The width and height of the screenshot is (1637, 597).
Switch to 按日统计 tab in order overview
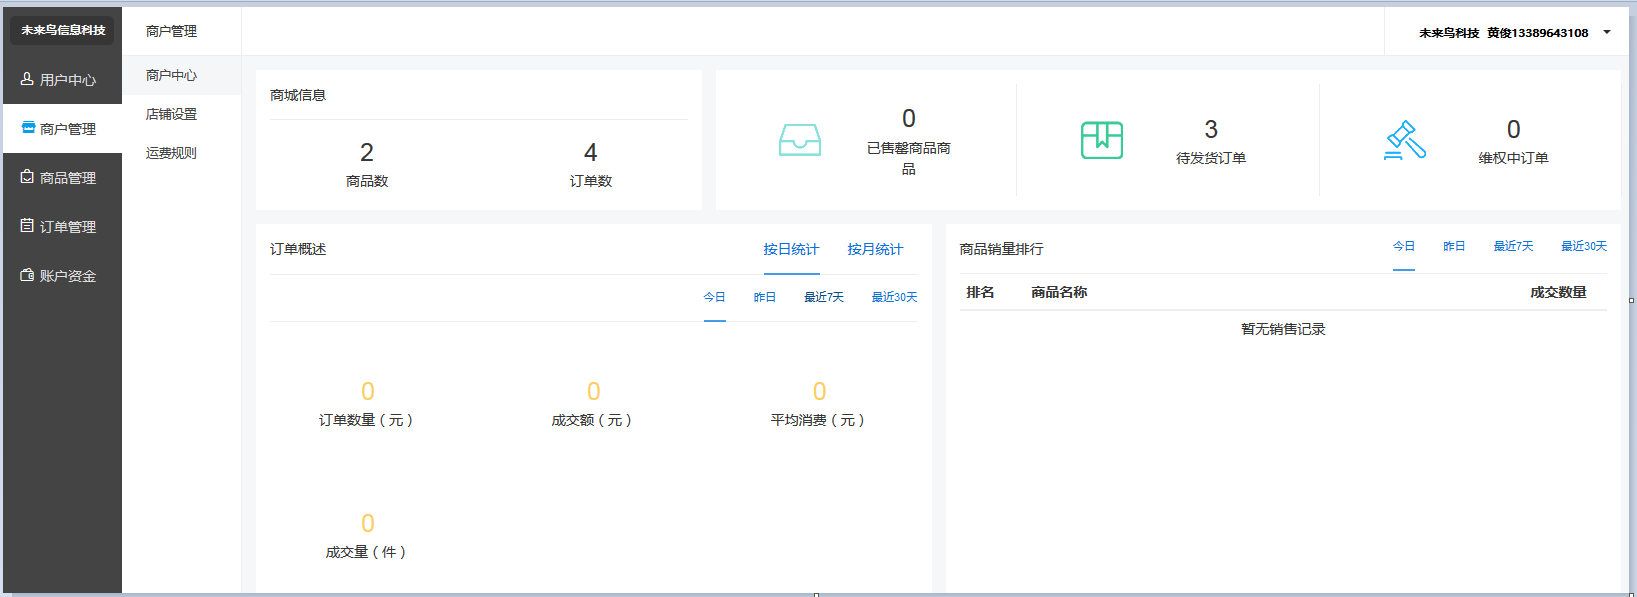click(791, 249)
